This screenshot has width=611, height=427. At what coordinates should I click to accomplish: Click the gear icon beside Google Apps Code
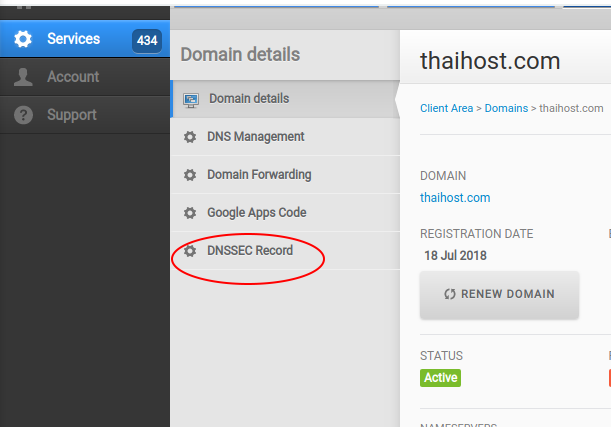click(x=190, y=213)
